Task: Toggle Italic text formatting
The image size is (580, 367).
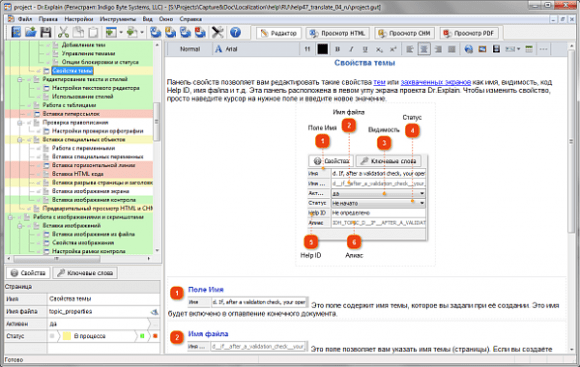Action: coord(351,49)
